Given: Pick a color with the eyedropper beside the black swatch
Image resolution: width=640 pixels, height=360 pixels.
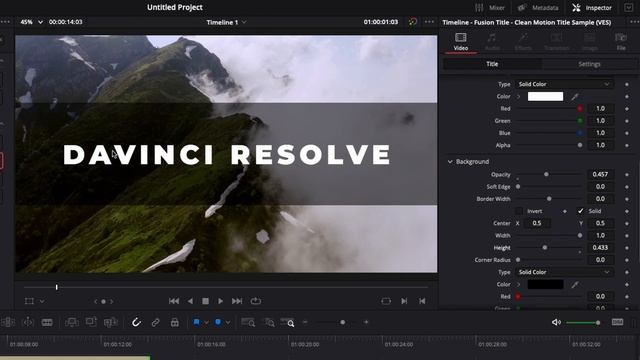Looking at the screenshot, I should pyautogui.click(x=575, y=284).
